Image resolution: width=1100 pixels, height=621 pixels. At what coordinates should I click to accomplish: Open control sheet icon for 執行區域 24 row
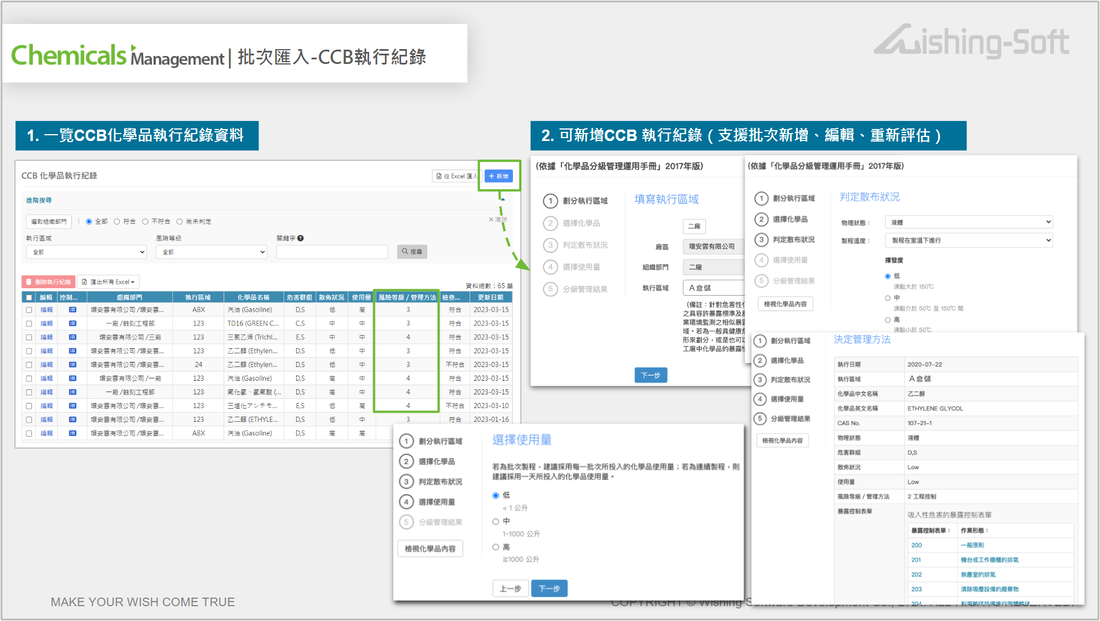[x=72, y=365]
